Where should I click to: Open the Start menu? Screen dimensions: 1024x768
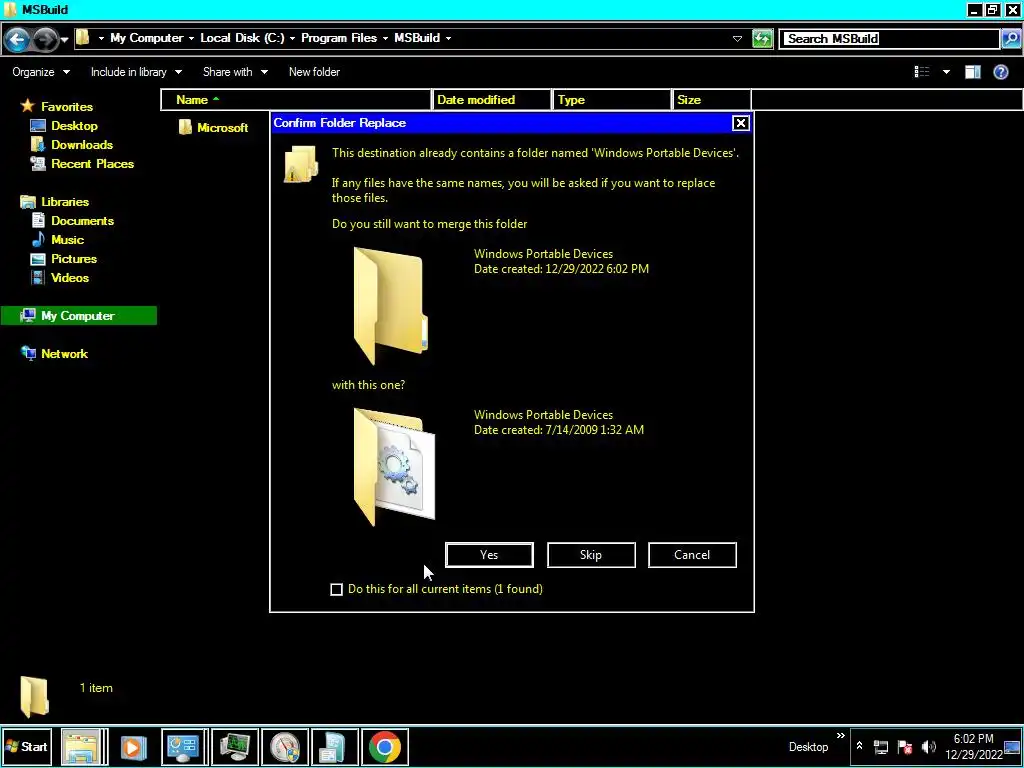(x=27, y=746)
